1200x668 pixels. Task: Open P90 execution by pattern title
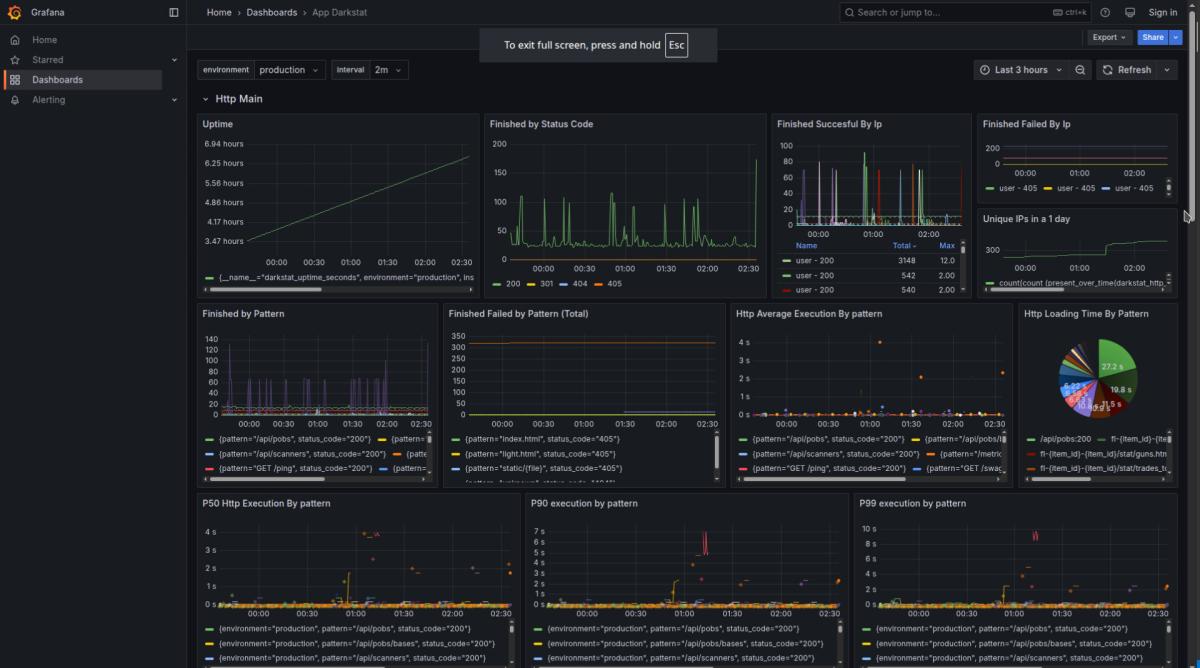(x=584, y=503)
